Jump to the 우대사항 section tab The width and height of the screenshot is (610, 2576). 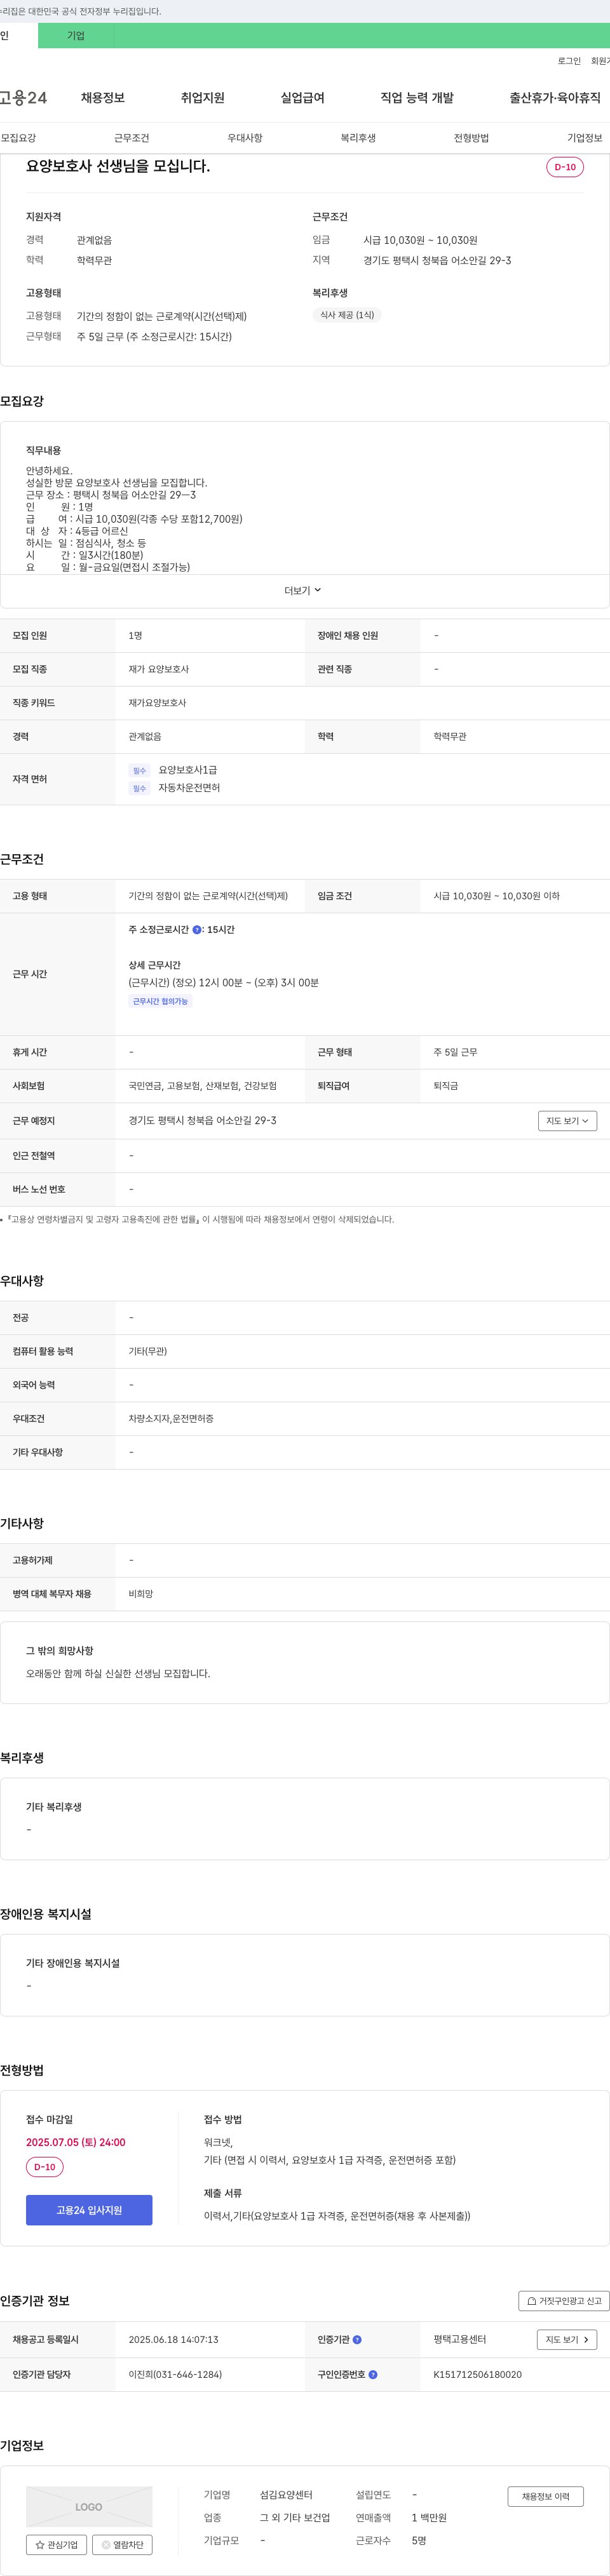pos(245,138)
